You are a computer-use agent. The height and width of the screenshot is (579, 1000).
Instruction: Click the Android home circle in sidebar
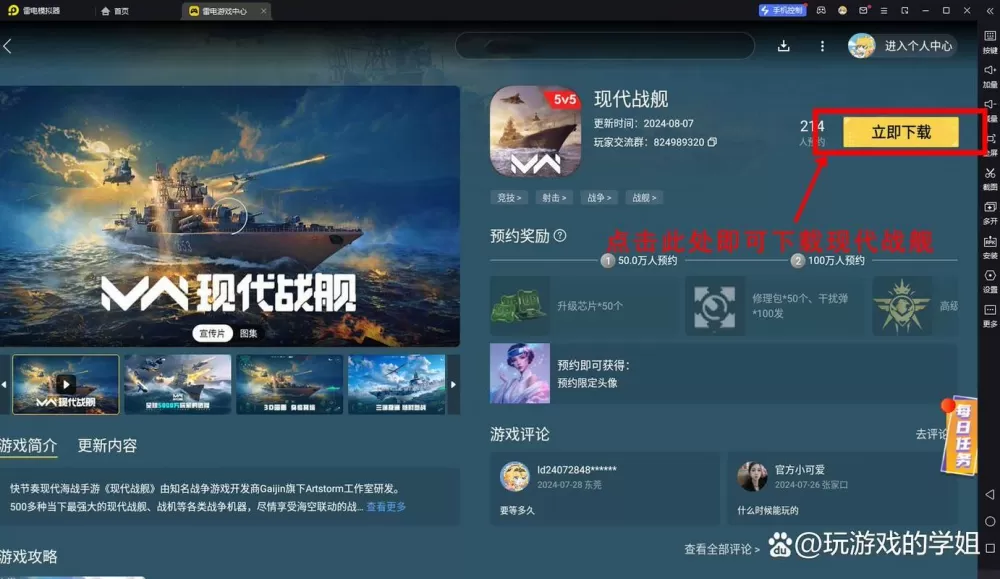click(x=990, y=522)
